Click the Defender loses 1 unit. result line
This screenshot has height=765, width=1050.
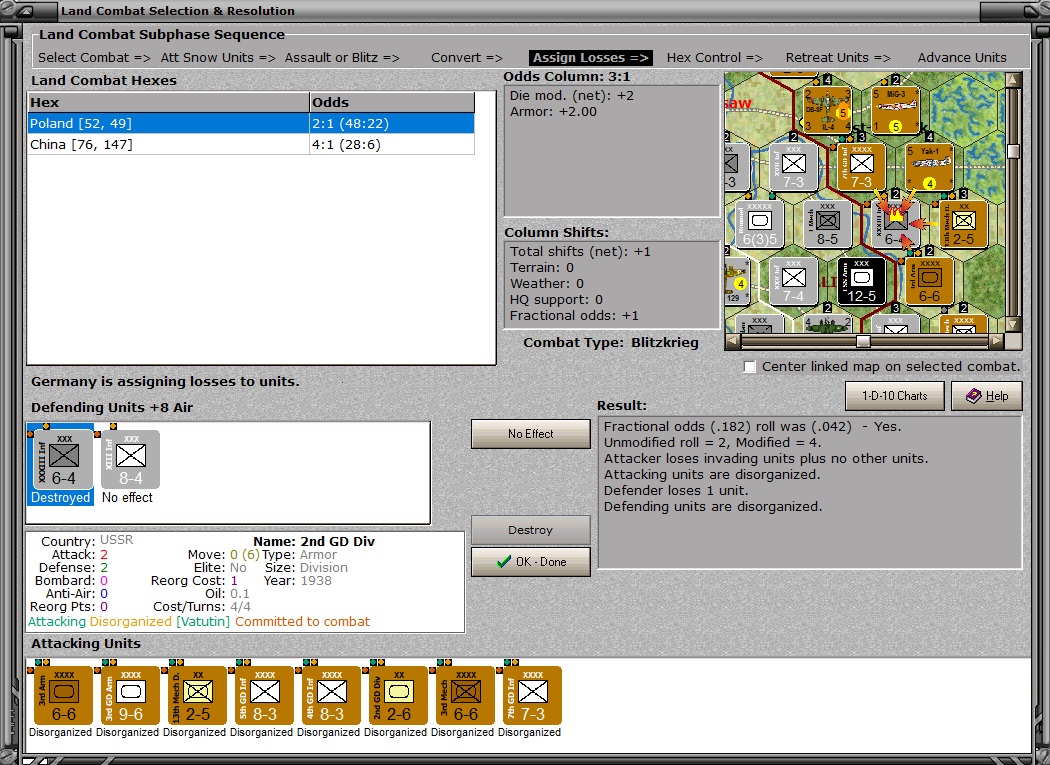click(x=676, y=490)
